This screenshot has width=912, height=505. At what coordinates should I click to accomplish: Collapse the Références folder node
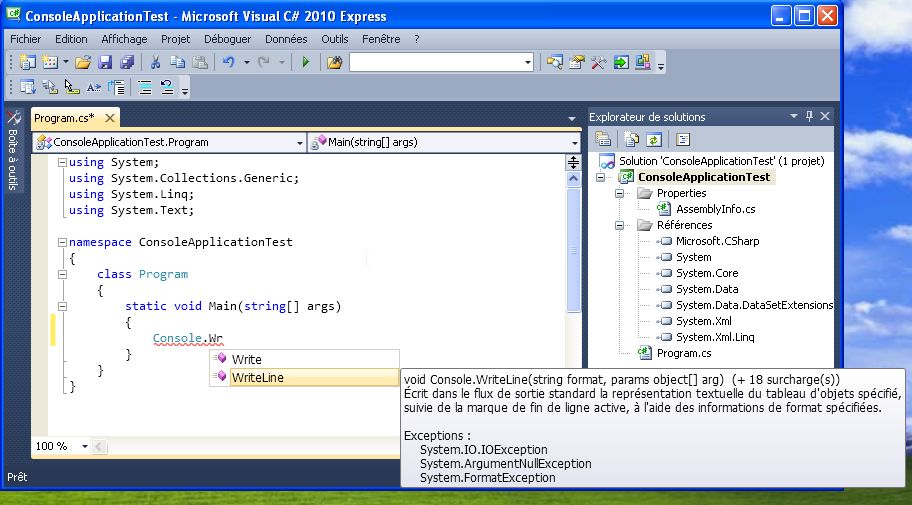pos(619,225)
